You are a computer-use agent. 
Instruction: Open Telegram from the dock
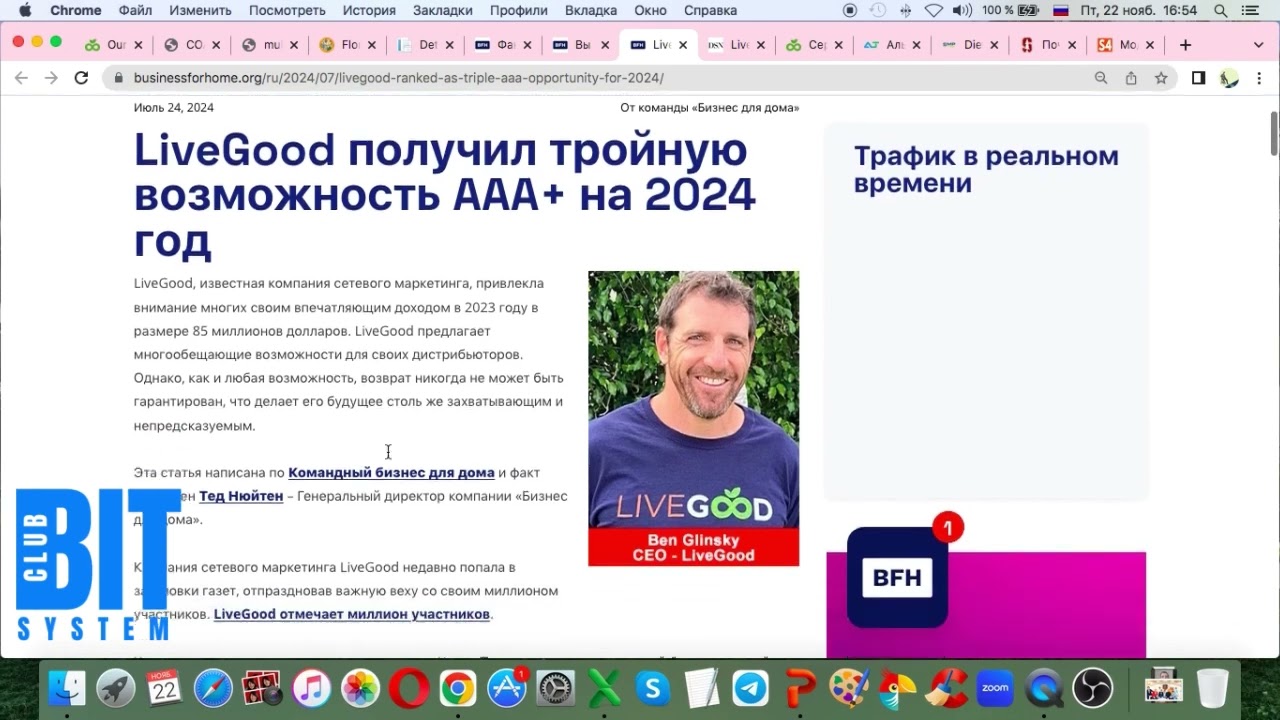(751, 688)
